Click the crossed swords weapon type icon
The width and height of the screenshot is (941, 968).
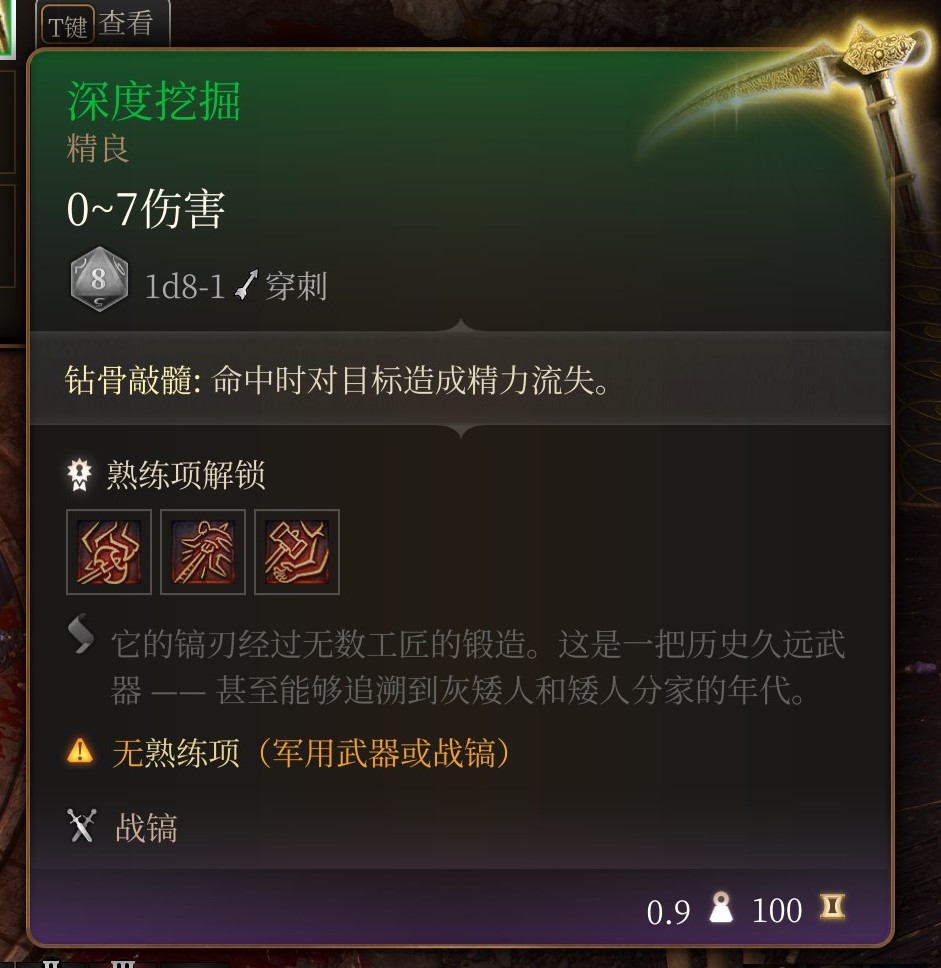coord(82,825)
